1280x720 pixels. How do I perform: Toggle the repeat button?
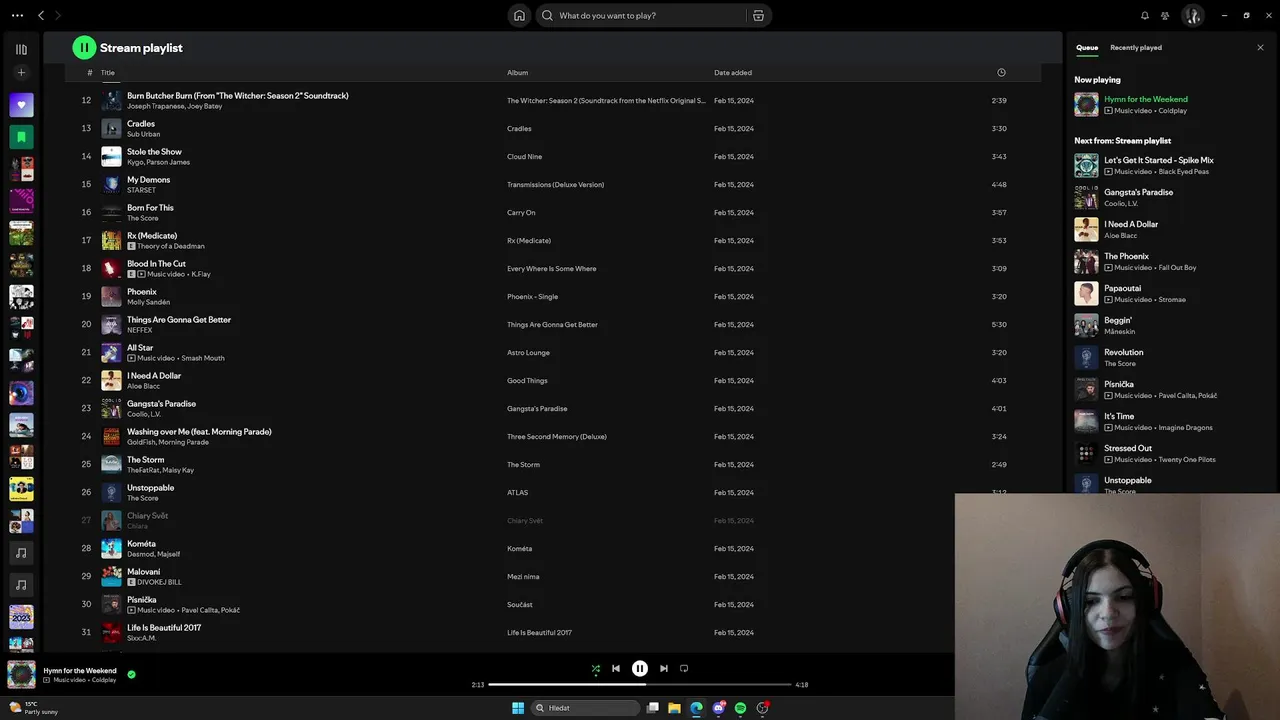(684, 668)
